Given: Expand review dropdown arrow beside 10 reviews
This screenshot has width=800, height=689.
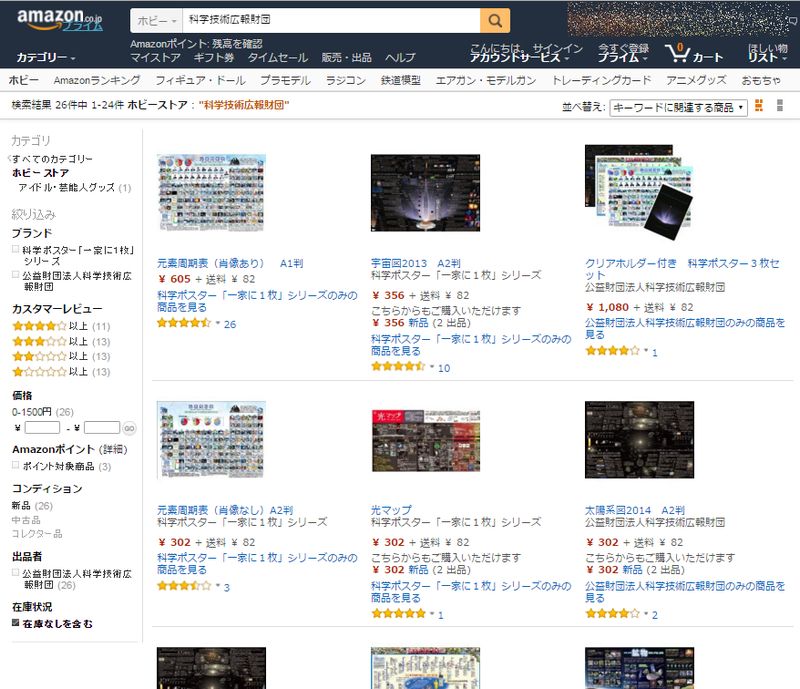Looking at the screenshot, I should click(x=432, y=367).
